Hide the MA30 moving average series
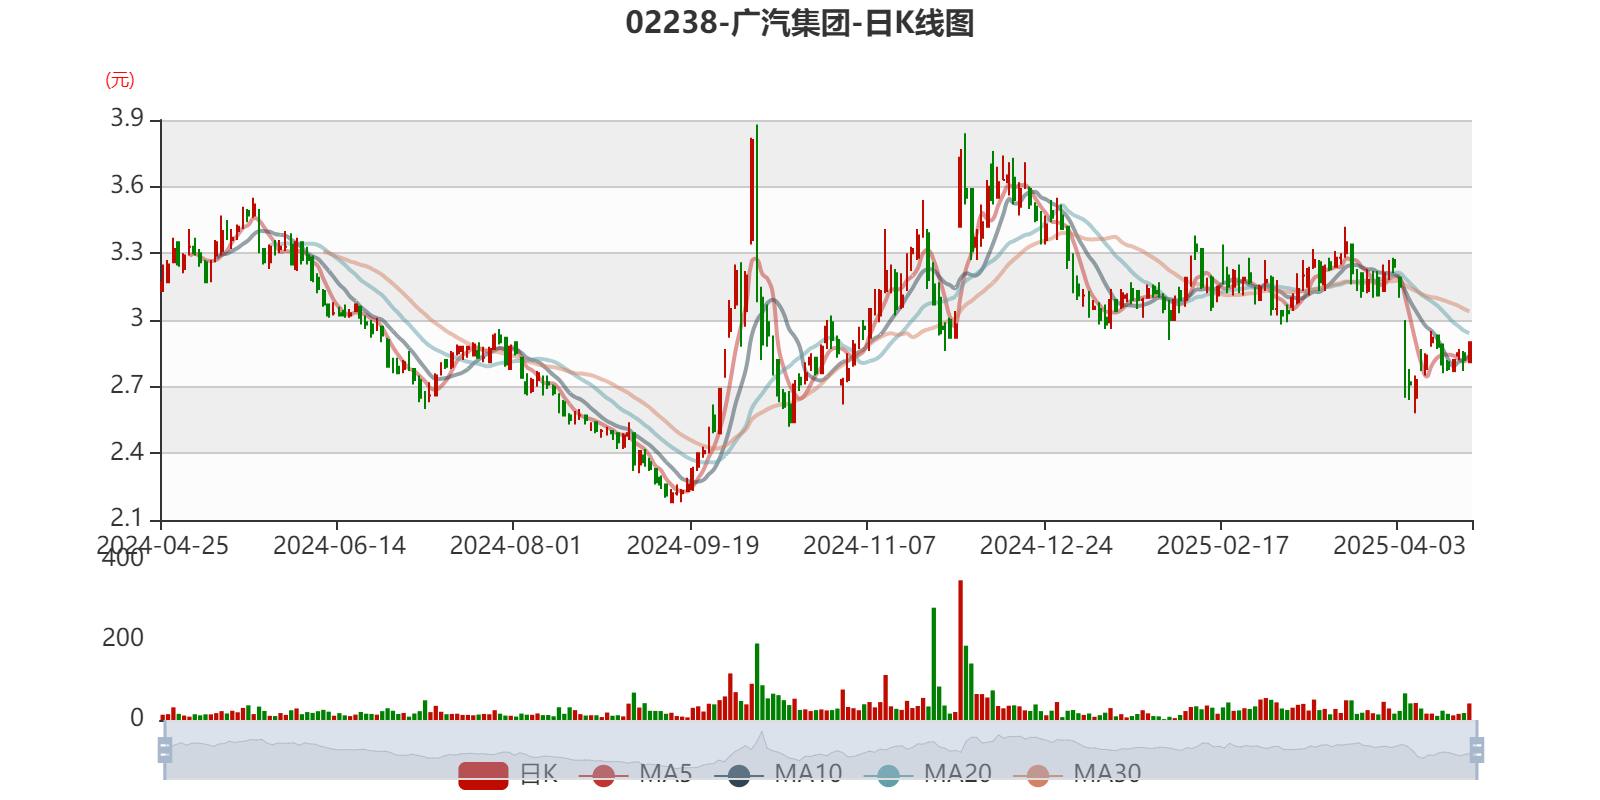The image size is (1600, 800). (1077, 774)
